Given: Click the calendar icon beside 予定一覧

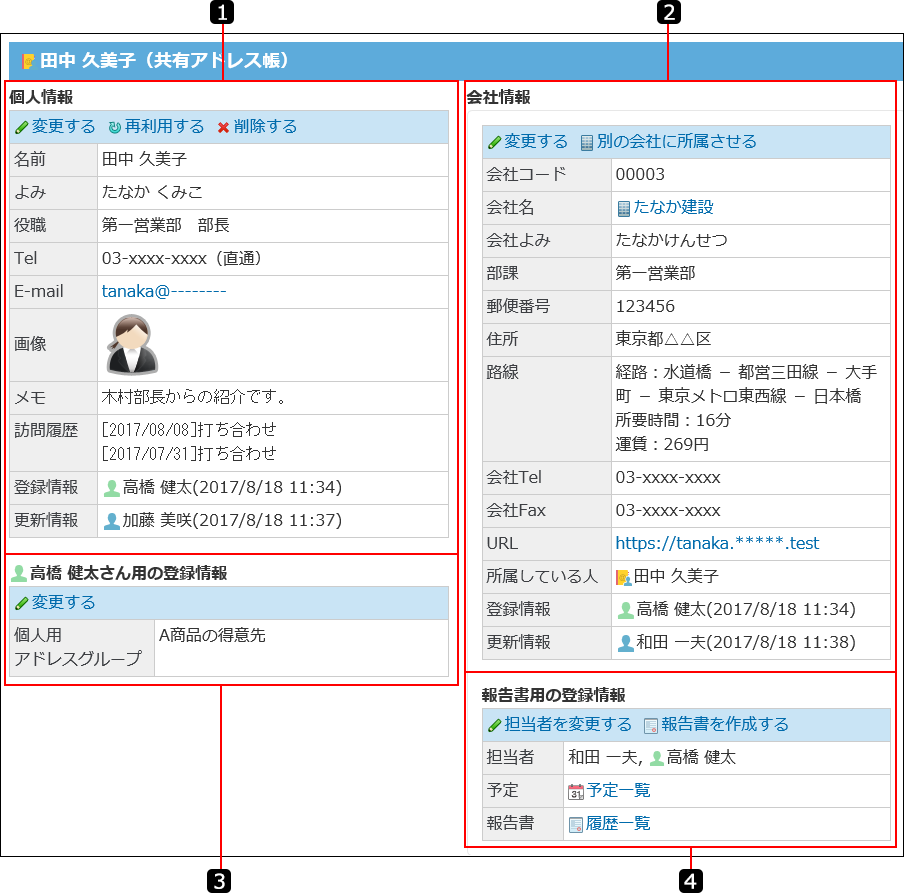Looking at the screenshot, I should pyautogui.click(x=576, y=791).
